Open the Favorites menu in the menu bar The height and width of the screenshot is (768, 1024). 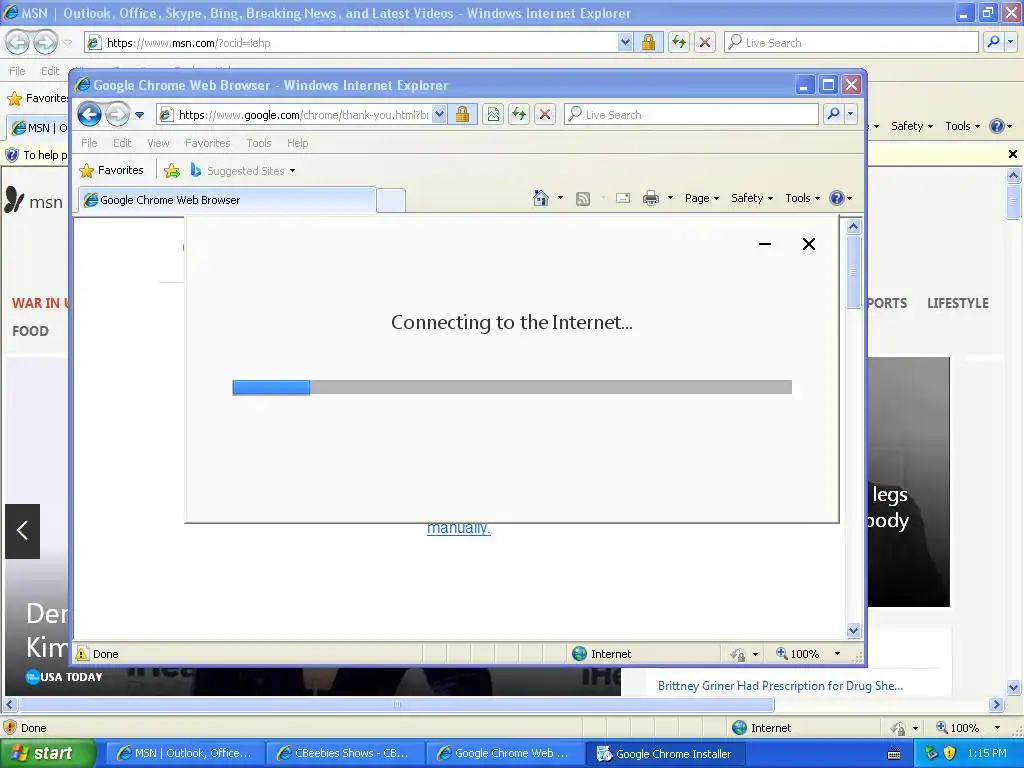[x=208, y=143]
